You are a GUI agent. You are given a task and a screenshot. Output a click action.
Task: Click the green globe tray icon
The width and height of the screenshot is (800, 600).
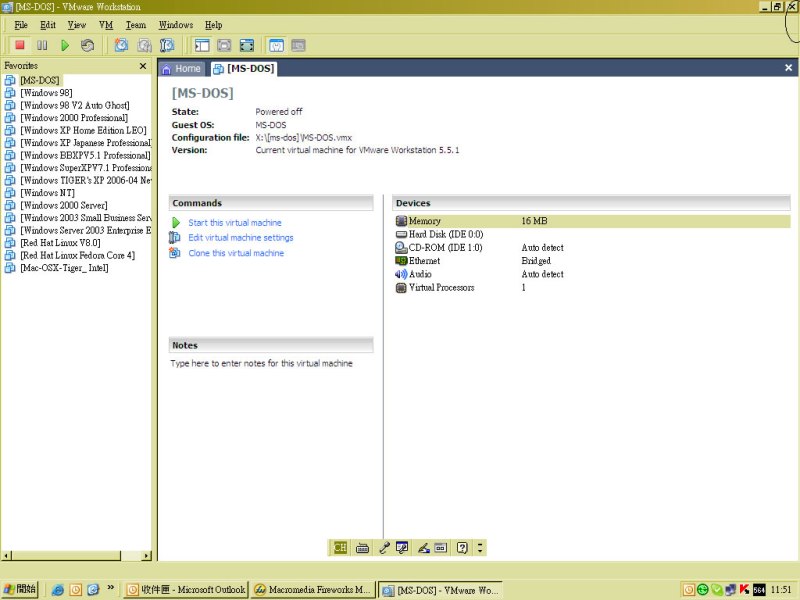[x=703, y=590]
